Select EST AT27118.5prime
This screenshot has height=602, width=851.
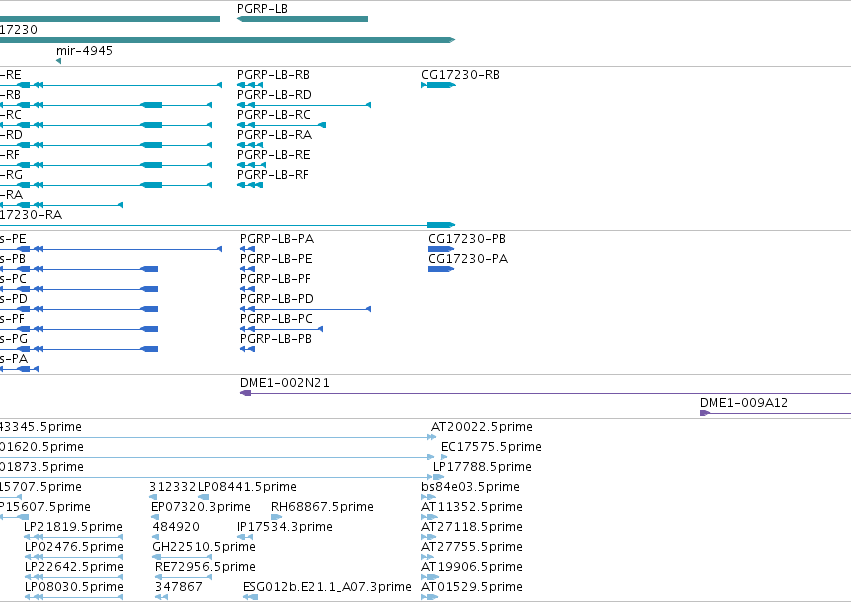click(x=472, y=527)
